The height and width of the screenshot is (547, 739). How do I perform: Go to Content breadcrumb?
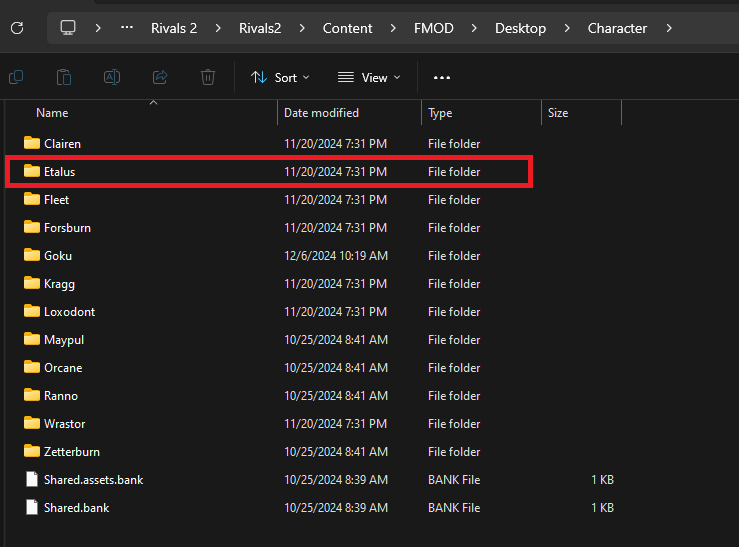point(347,28)
